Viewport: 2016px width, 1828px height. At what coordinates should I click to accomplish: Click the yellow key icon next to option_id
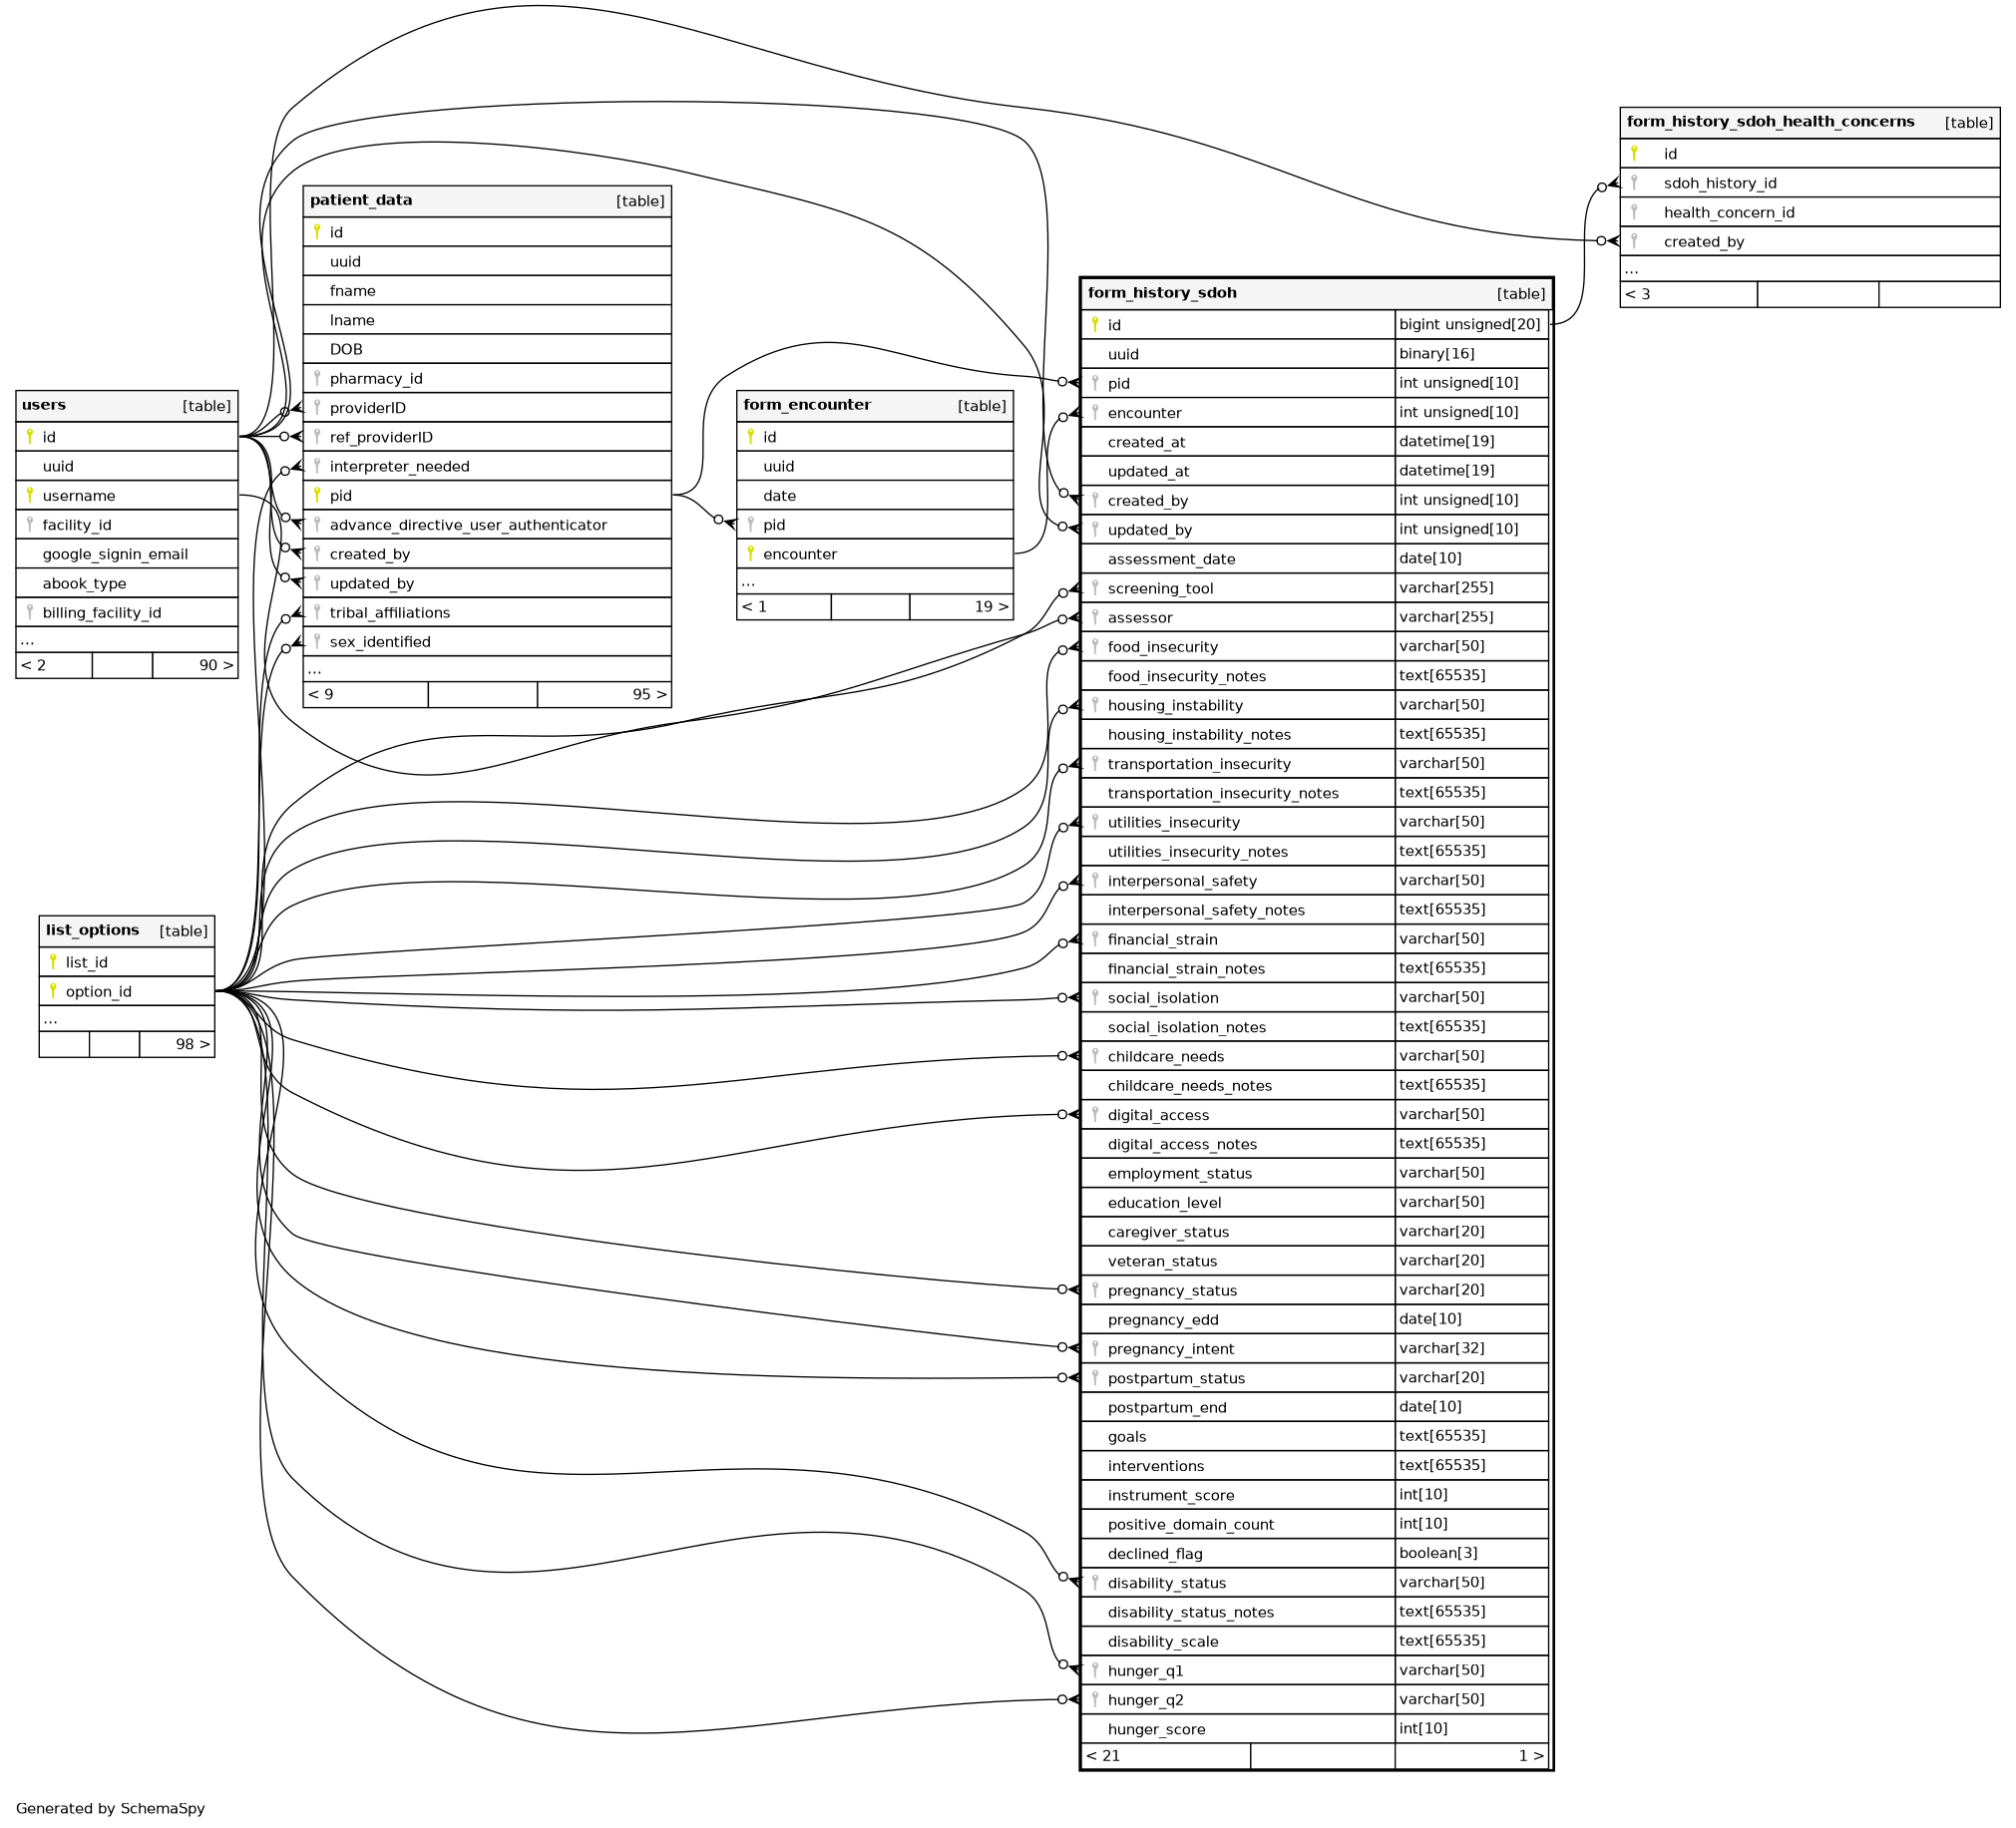tap(53, 991)
